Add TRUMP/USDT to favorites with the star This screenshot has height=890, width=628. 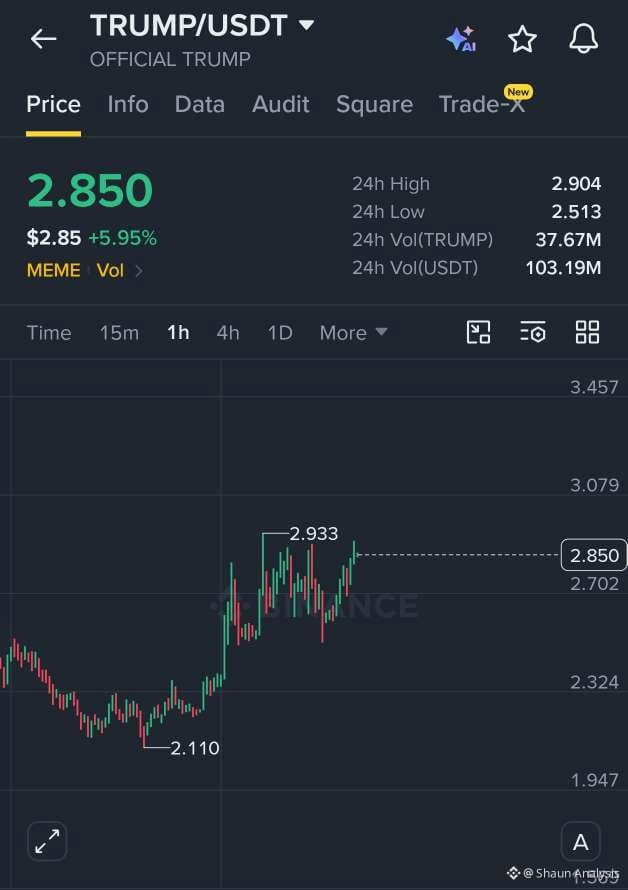pos(522,39)
